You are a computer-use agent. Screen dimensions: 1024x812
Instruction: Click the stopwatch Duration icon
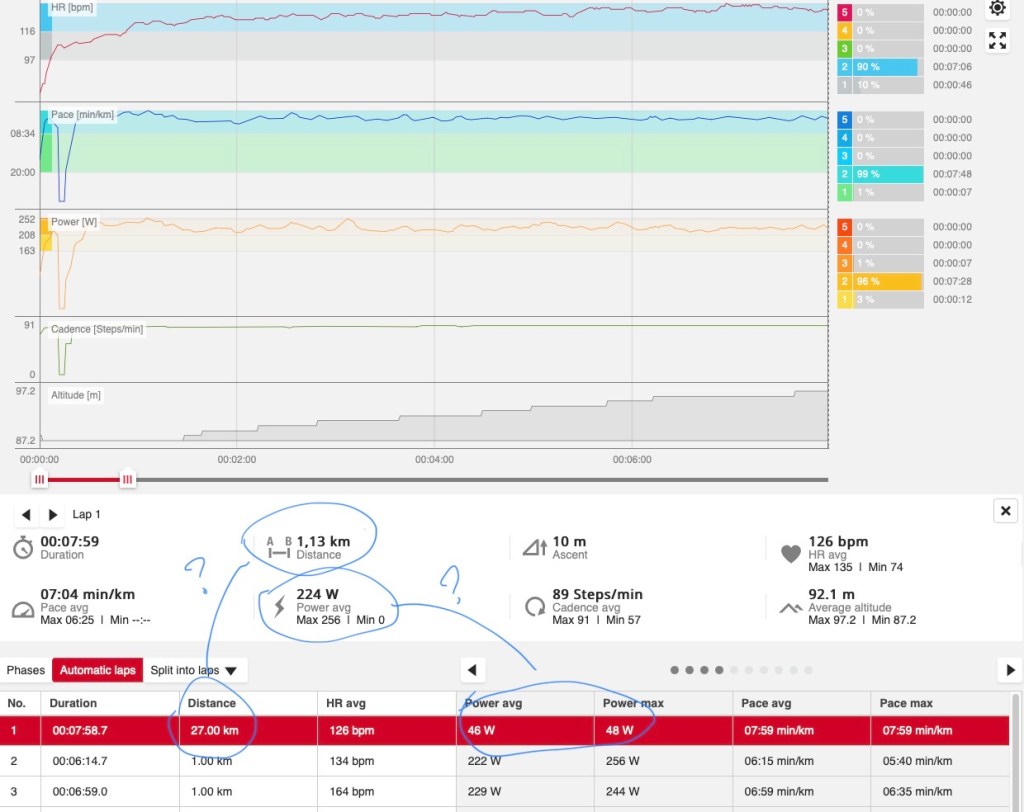pos(23,548)
